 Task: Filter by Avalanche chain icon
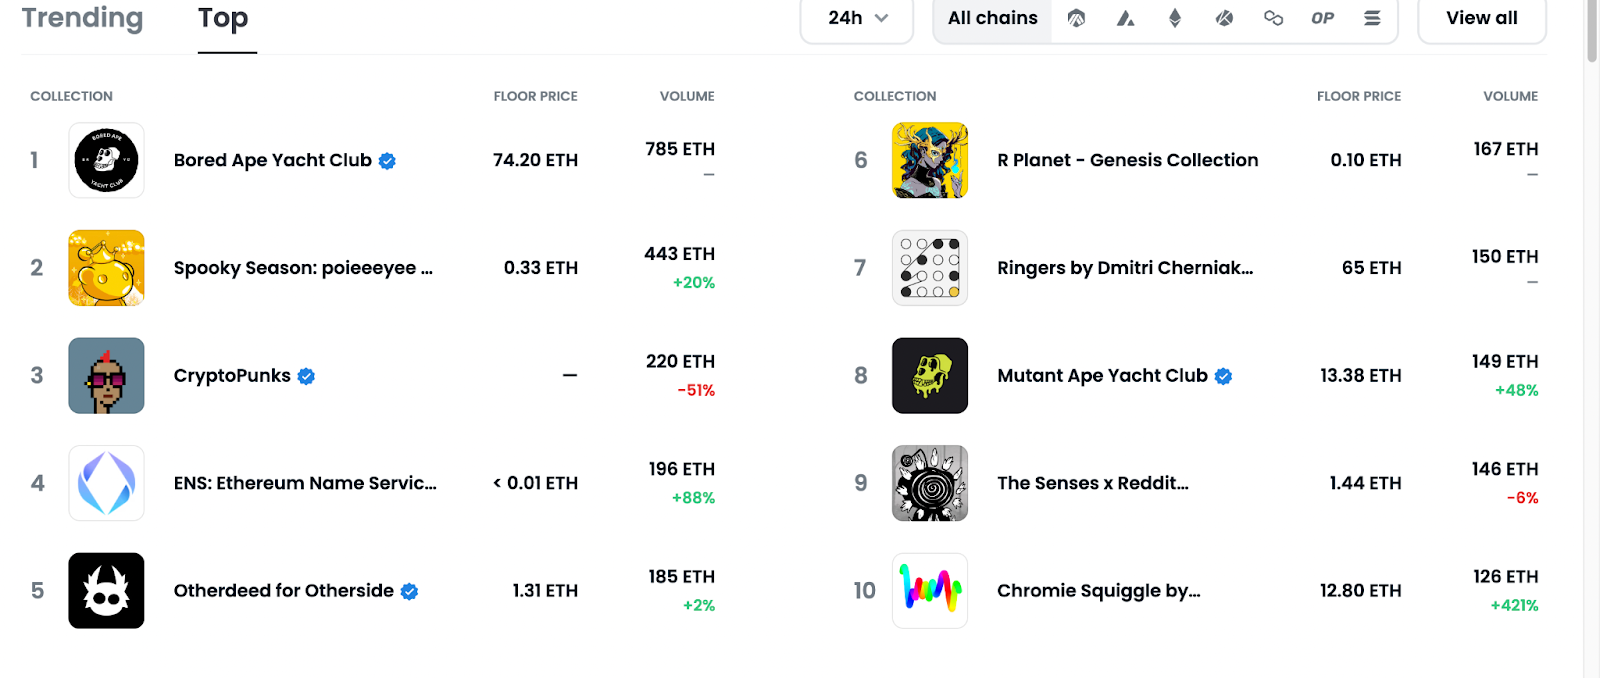click(1126, 18)
